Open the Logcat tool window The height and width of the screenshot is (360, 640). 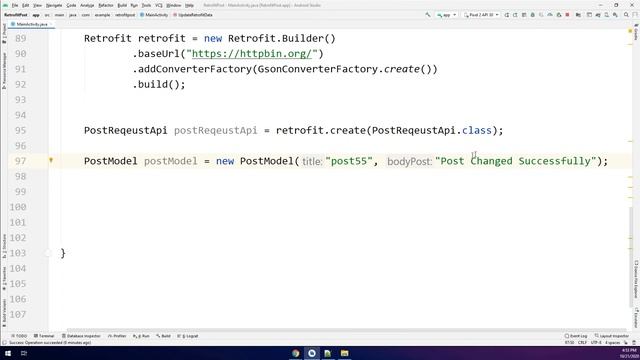click(188, 336)
